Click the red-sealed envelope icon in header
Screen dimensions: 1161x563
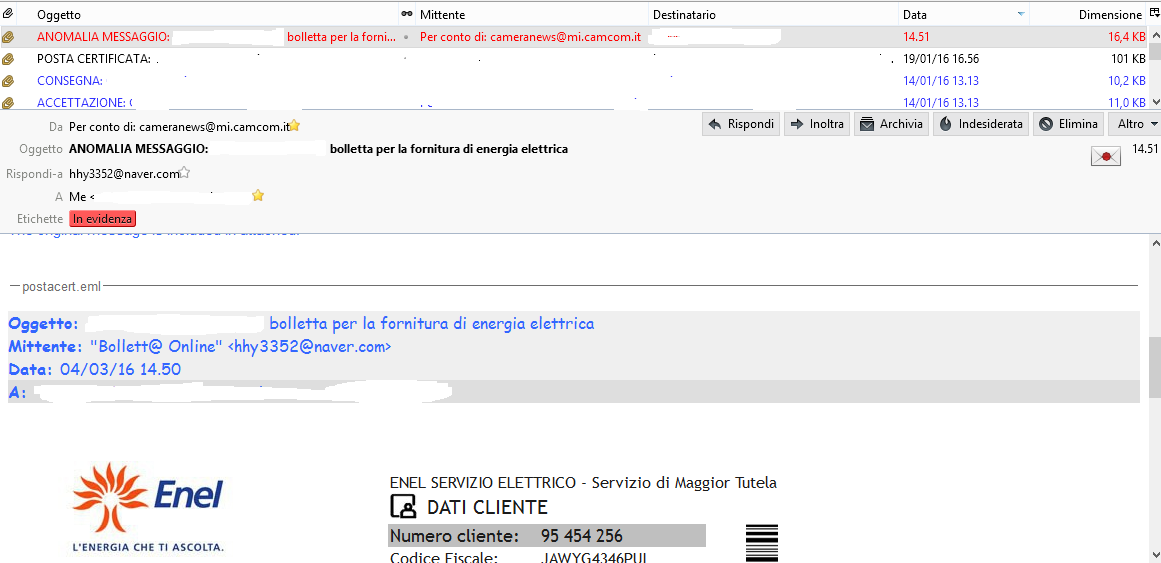coord(1105,156)
